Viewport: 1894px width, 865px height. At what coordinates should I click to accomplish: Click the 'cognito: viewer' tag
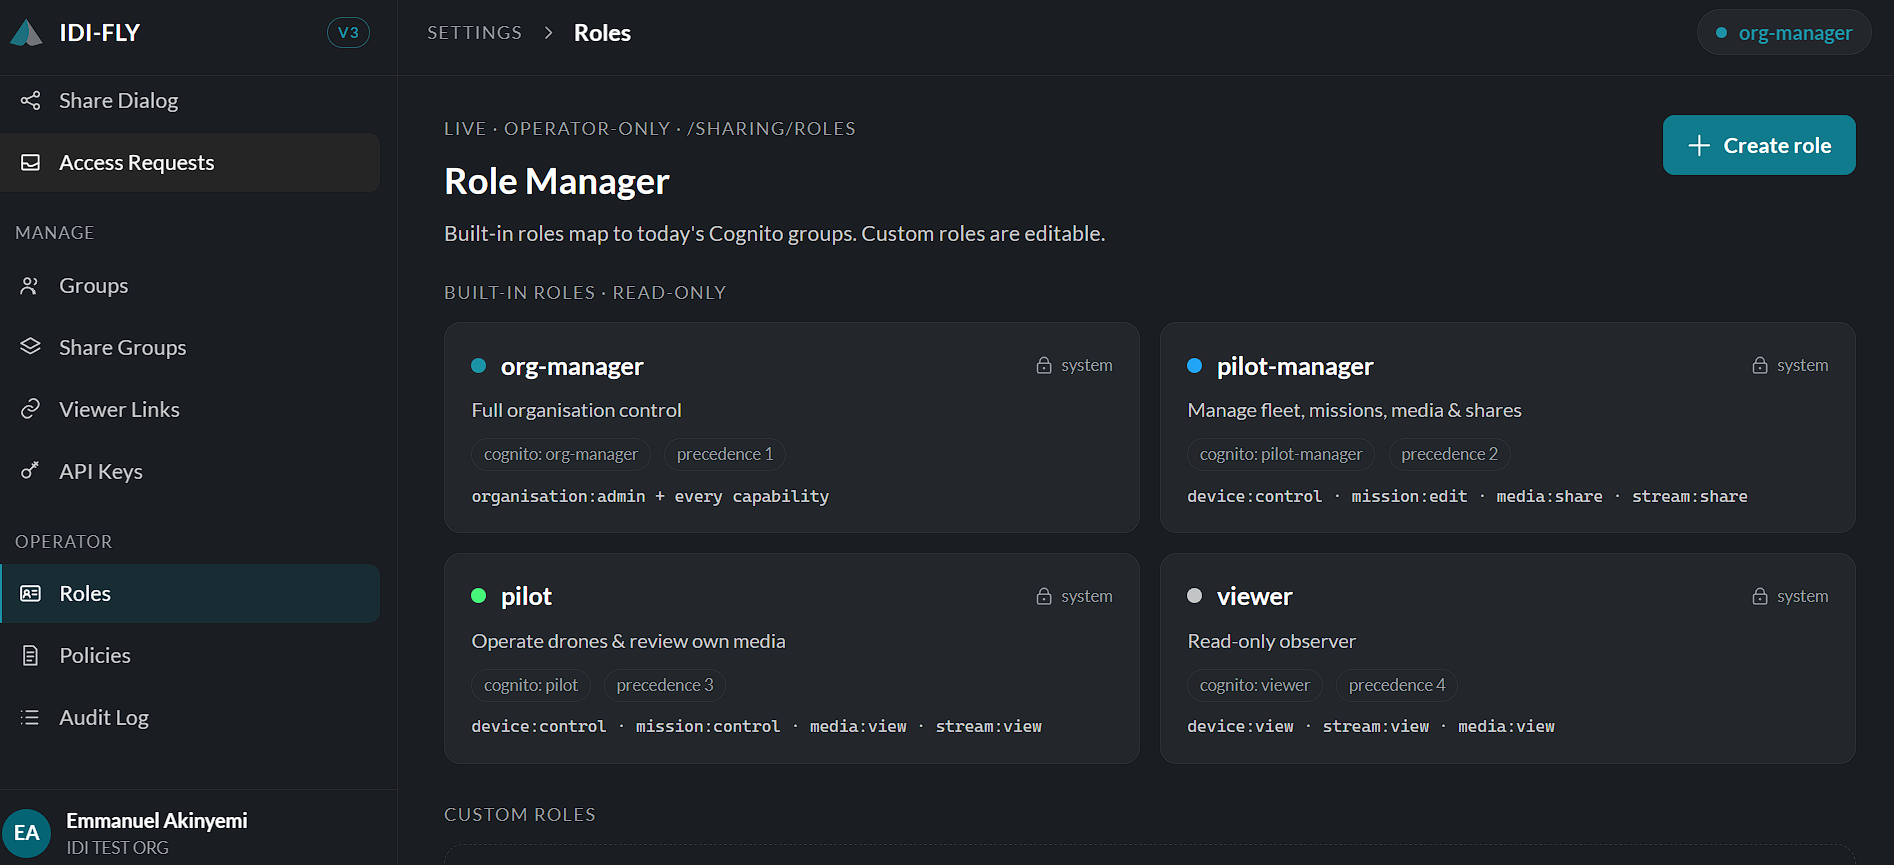pyautogui.click(x=1255, y=685)
